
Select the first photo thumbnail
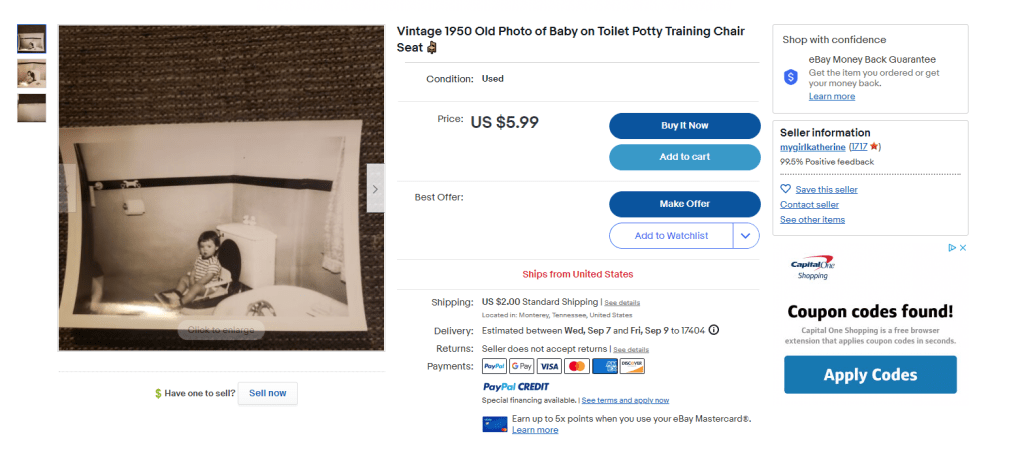point(32,39)
